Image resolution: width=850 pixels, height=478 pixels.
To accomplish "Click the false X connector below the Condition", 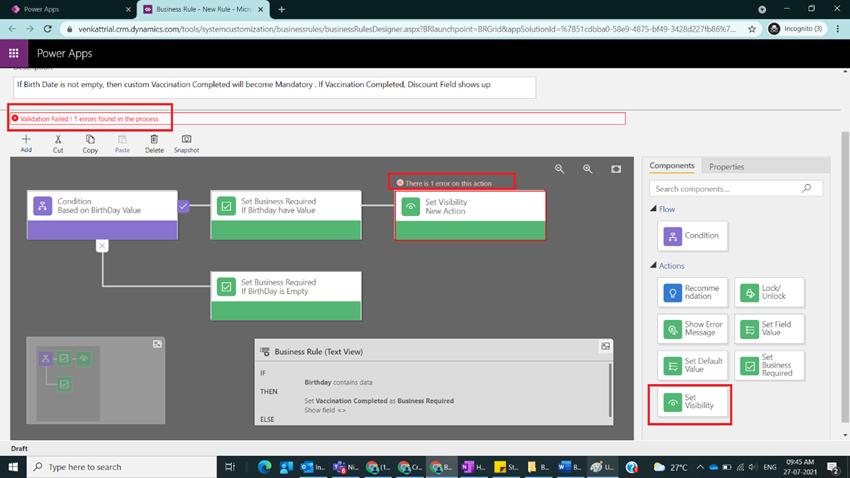I will (x=102, y=246).
